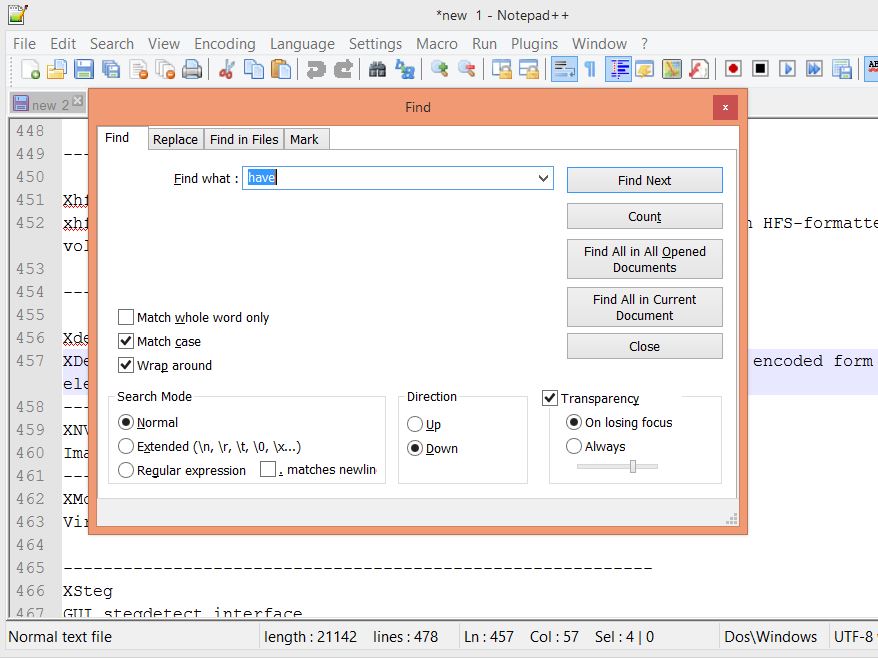Switch to the Replace tab
This screenshot has height=658, width=878.
175,139
